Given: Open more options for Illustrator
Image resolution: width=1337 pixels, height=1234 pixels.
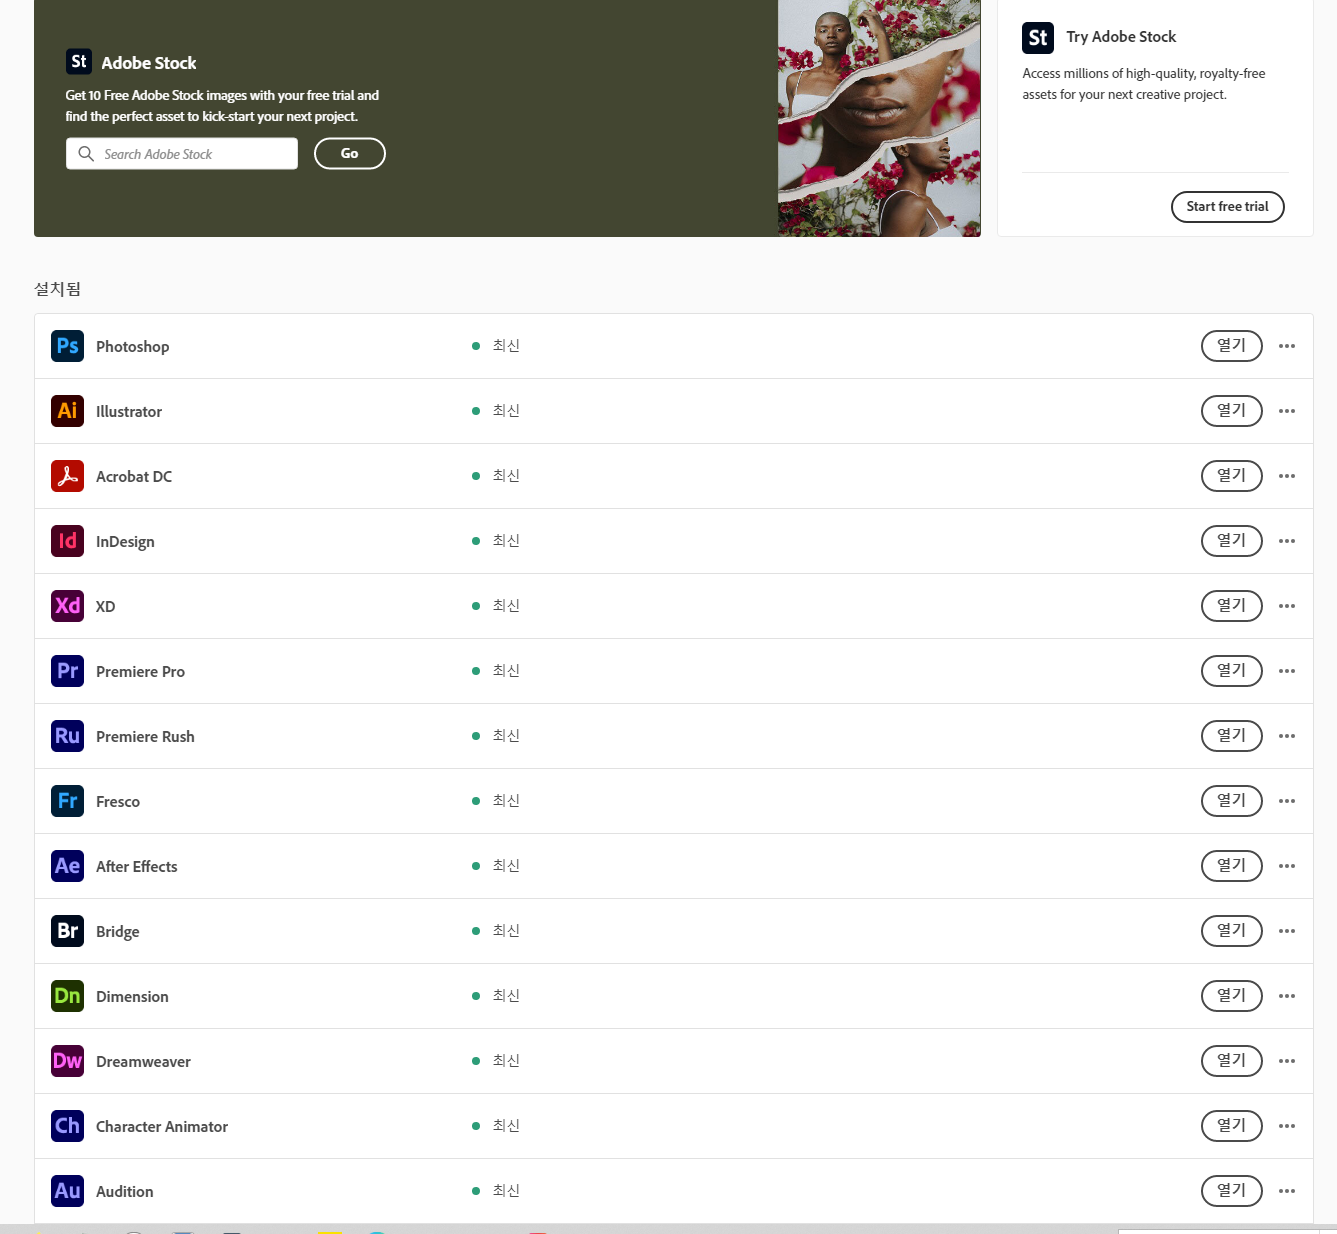Looking at the screenshot, I should [x=1287, y=411].
